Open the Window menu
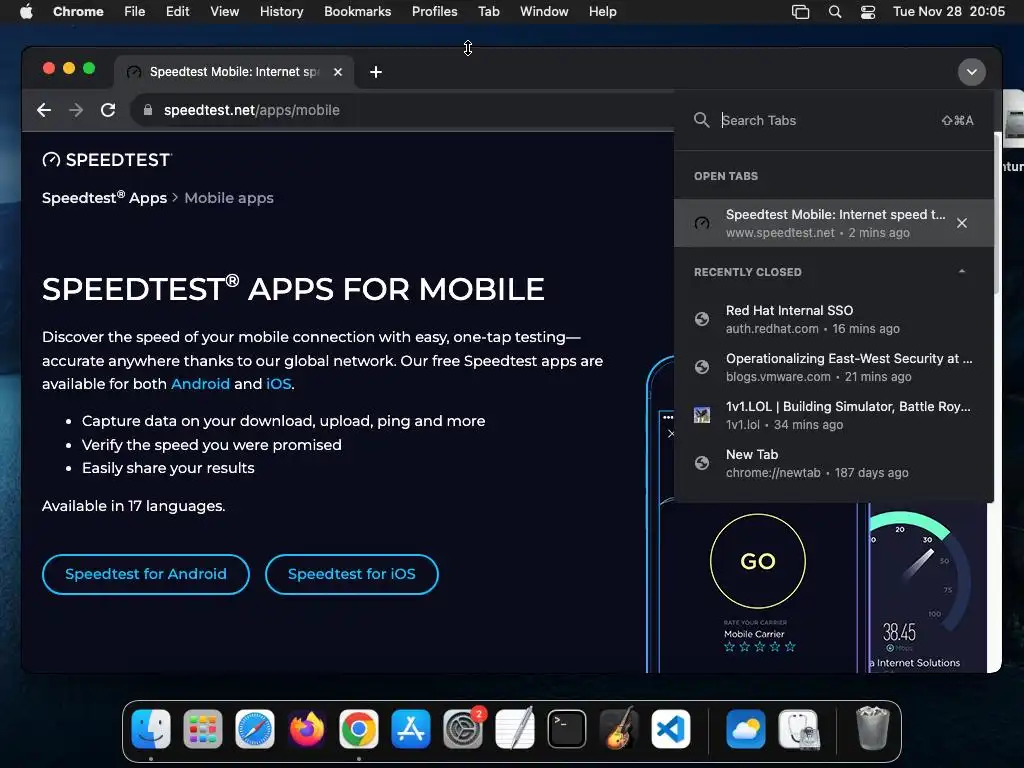Viewport: 1024px width, 768px height. coord(544,12)
